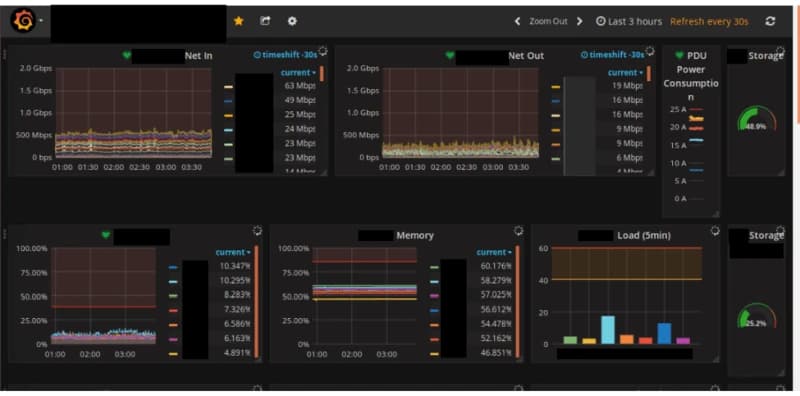800x396 pixels.
Task: Click the 54.478% Memory legend value
Action: click(496, 324)
